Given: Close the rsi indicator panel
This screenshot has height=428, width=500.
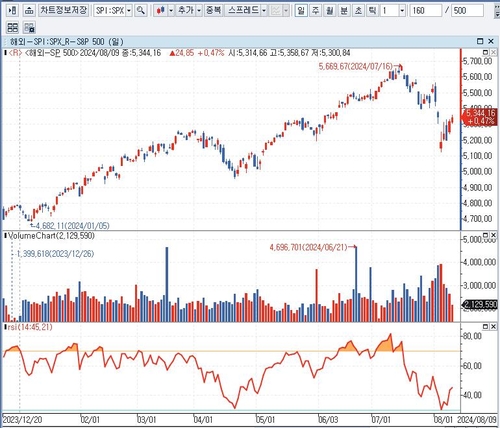Looking at the screenshot, I should [493, 326].
